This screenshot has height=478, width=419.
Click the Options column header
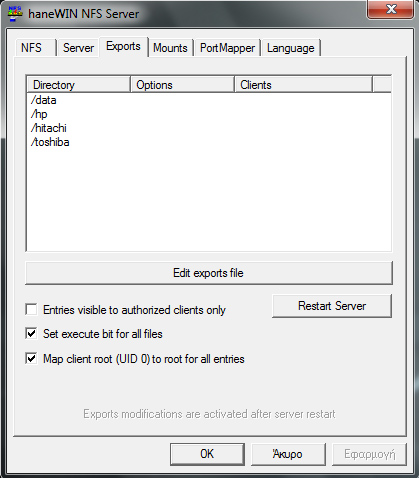coord(182,85)
